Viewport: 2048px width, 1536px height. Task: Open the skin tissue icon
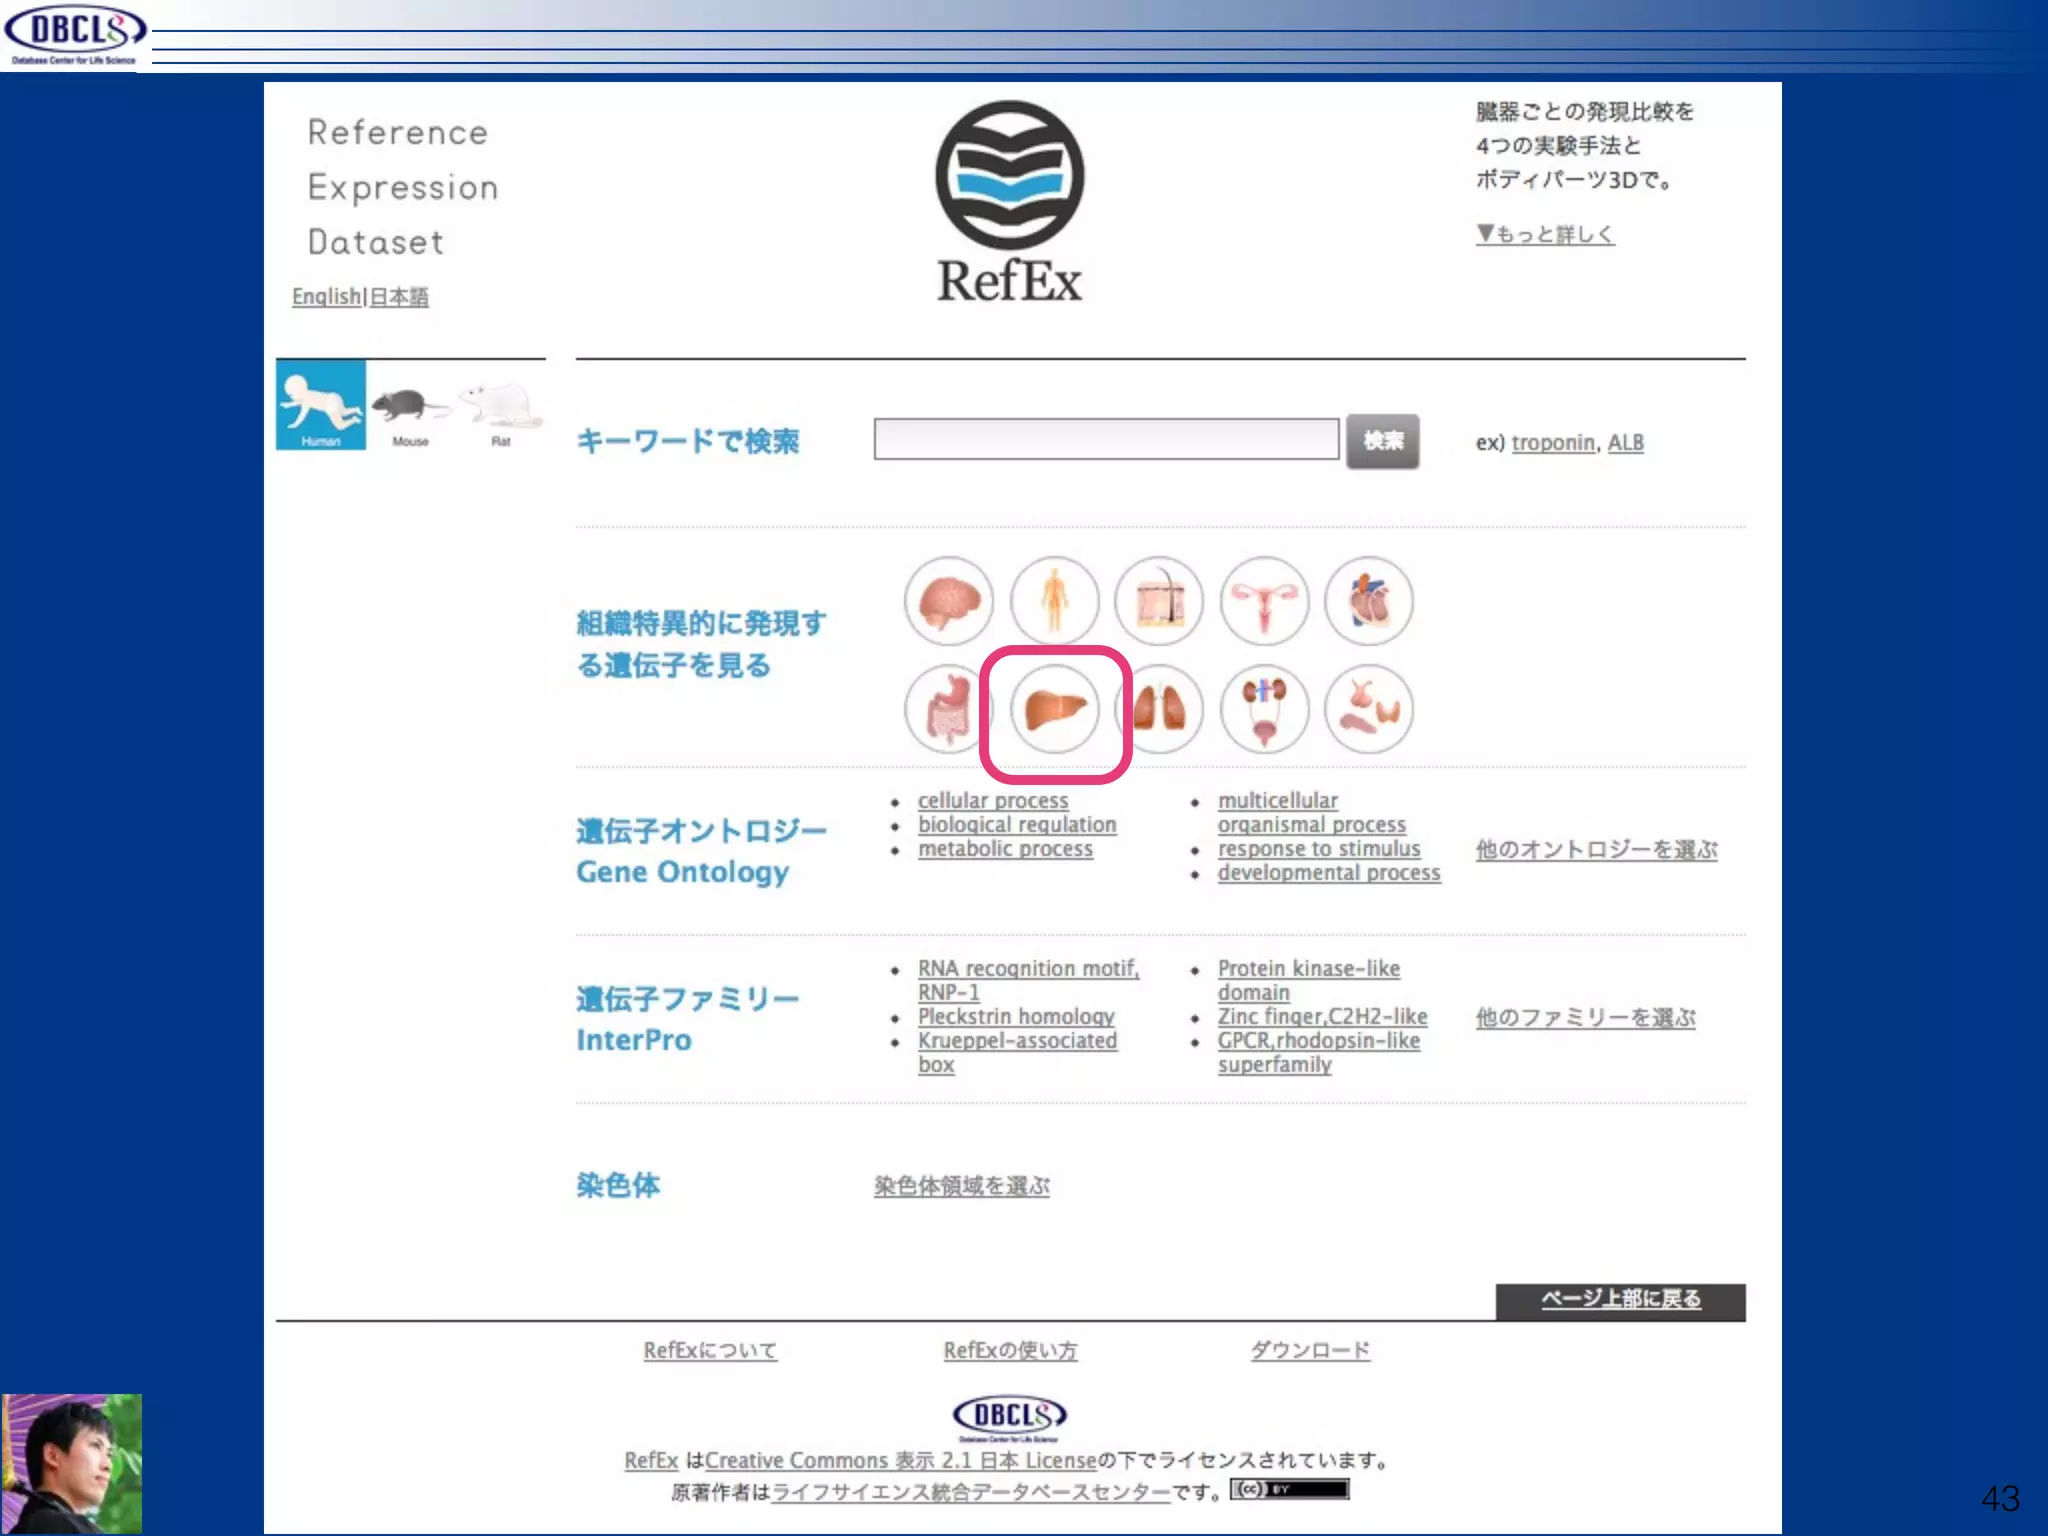1160,601
